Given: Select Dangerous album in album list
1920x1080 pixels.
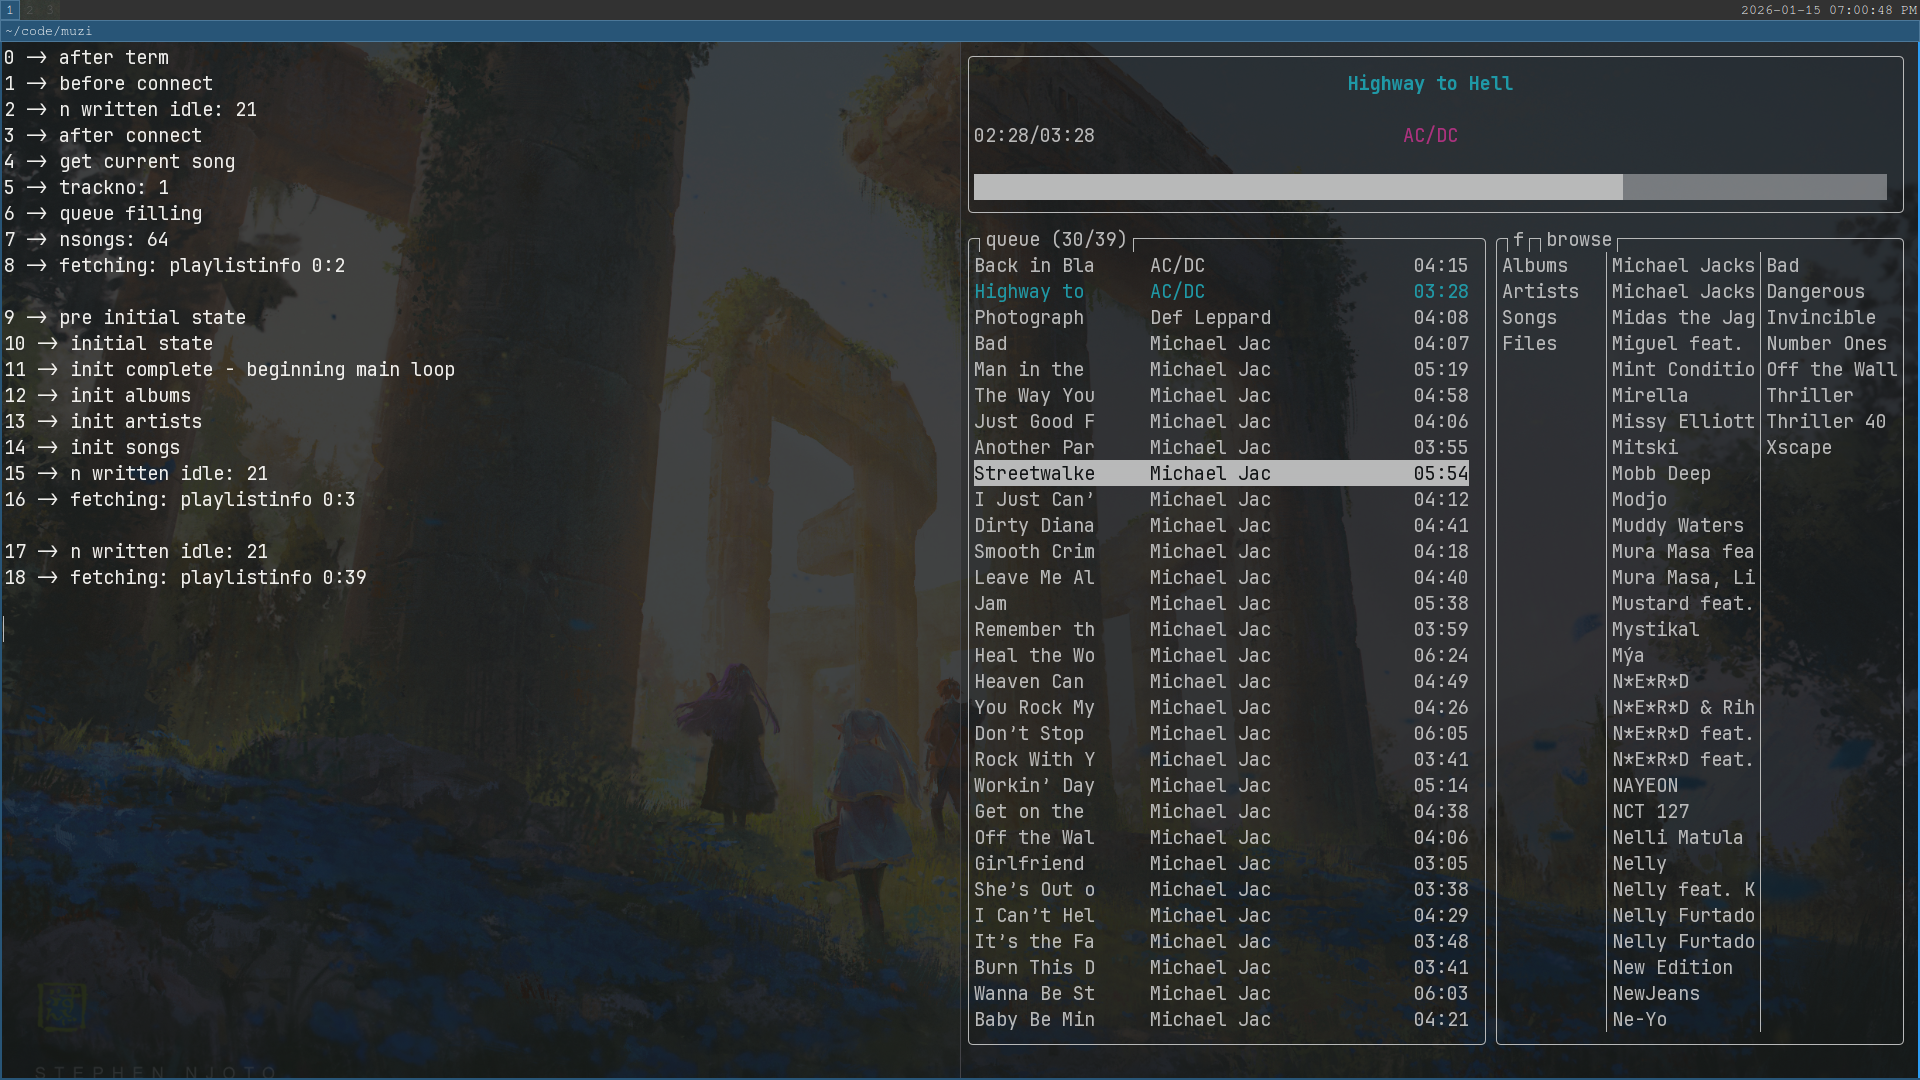Looking at the screenshot, I should click(1814, 292).
